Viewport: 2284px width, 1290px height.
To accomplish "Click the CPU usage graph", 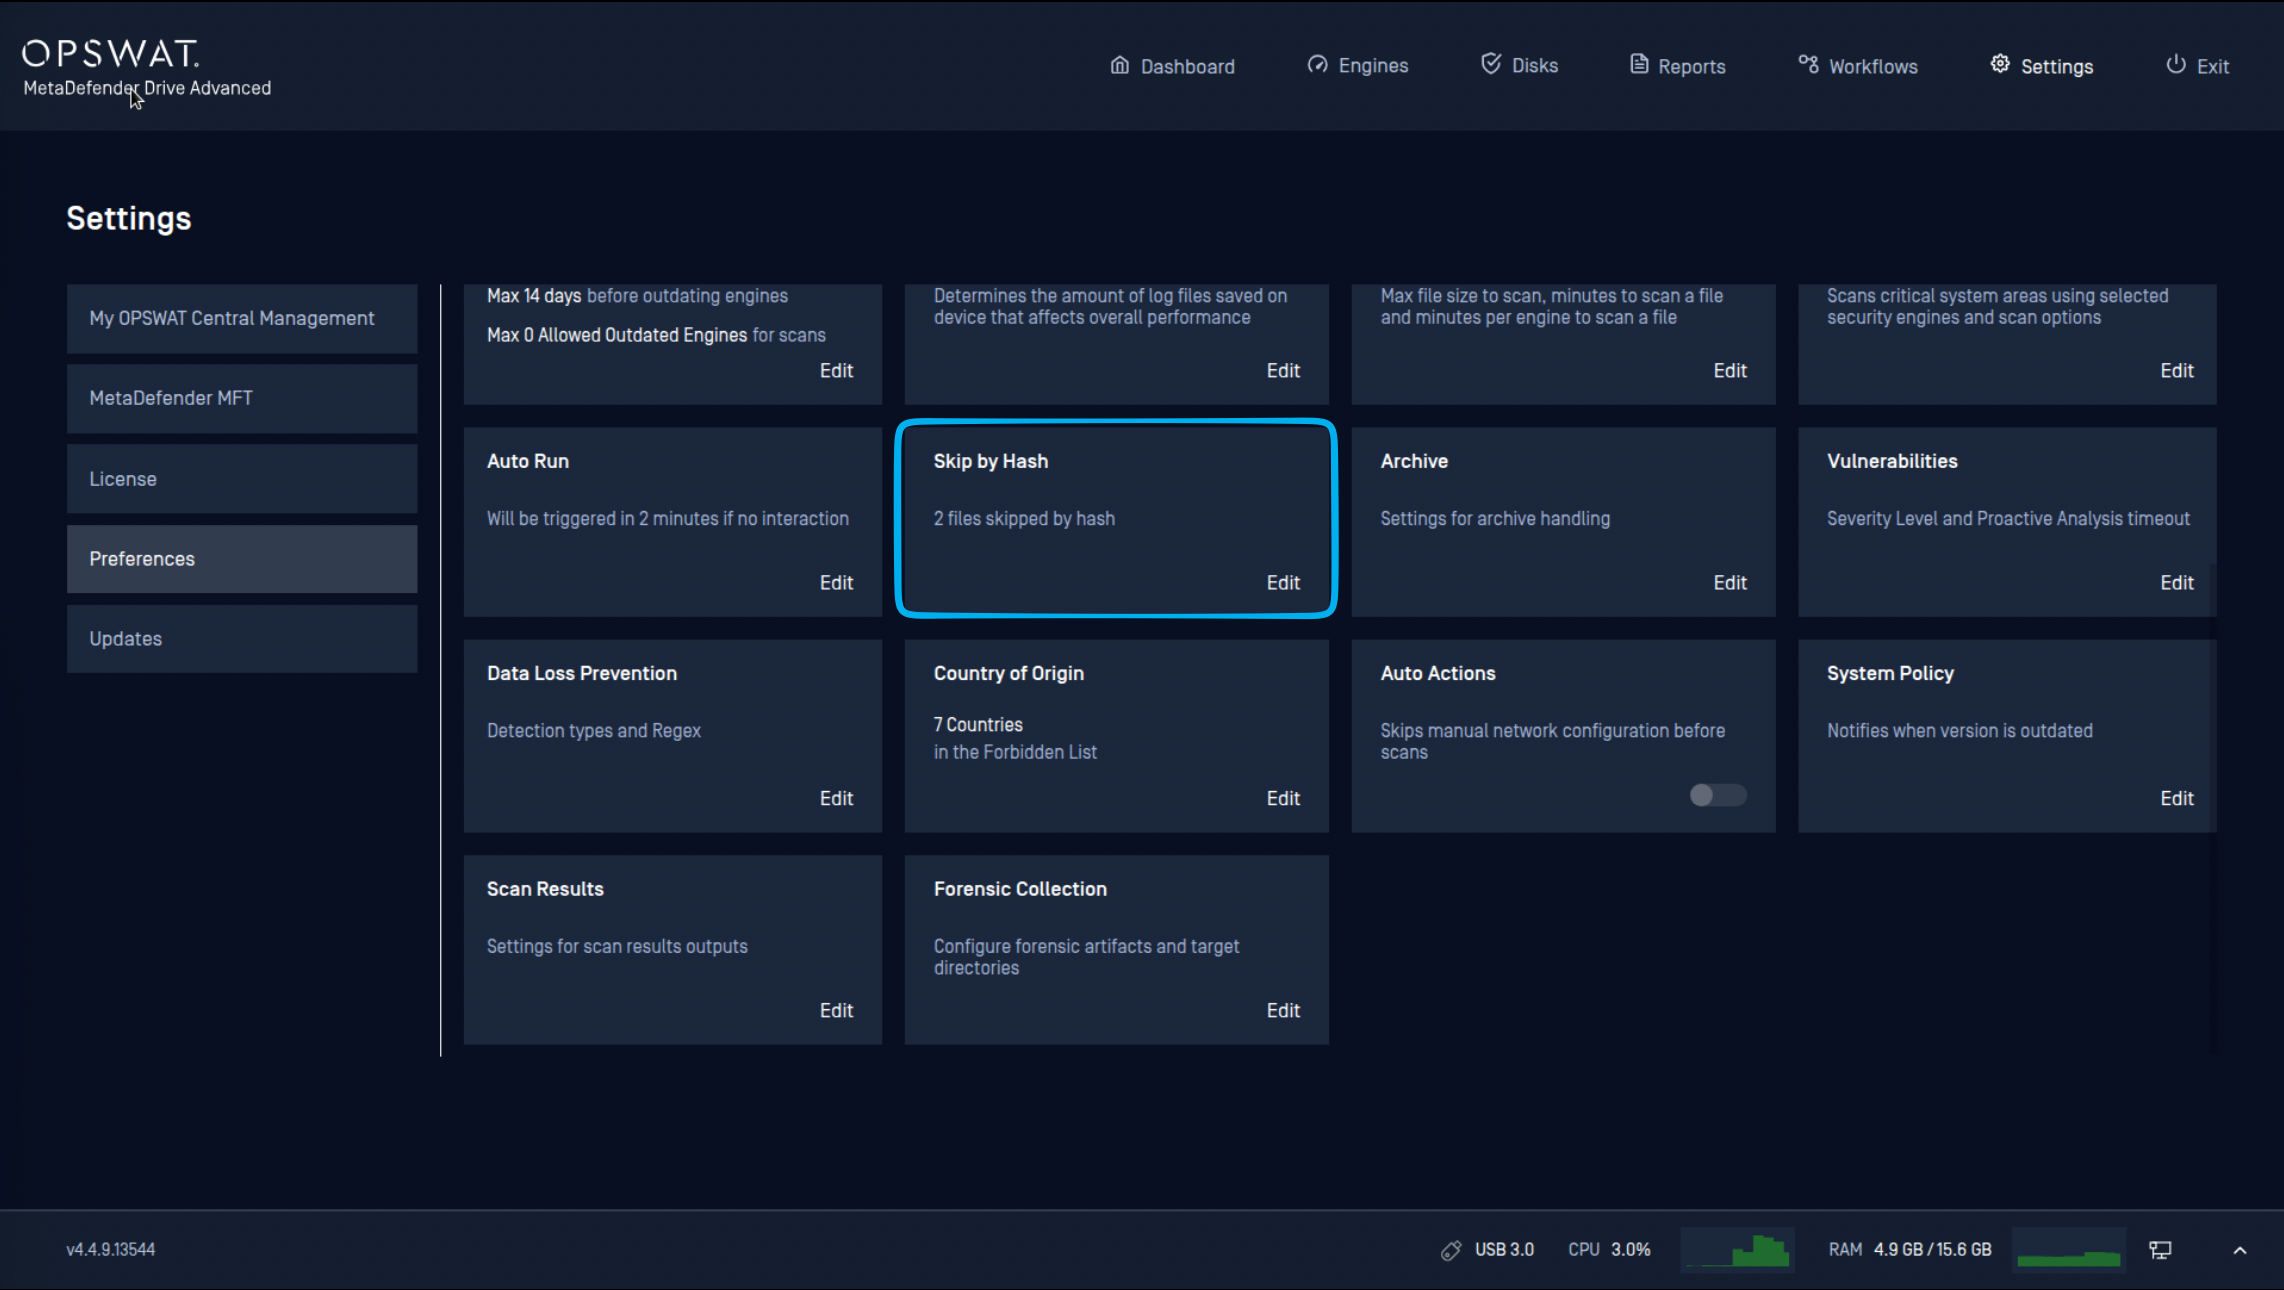I will (x=1737, y=1250).
